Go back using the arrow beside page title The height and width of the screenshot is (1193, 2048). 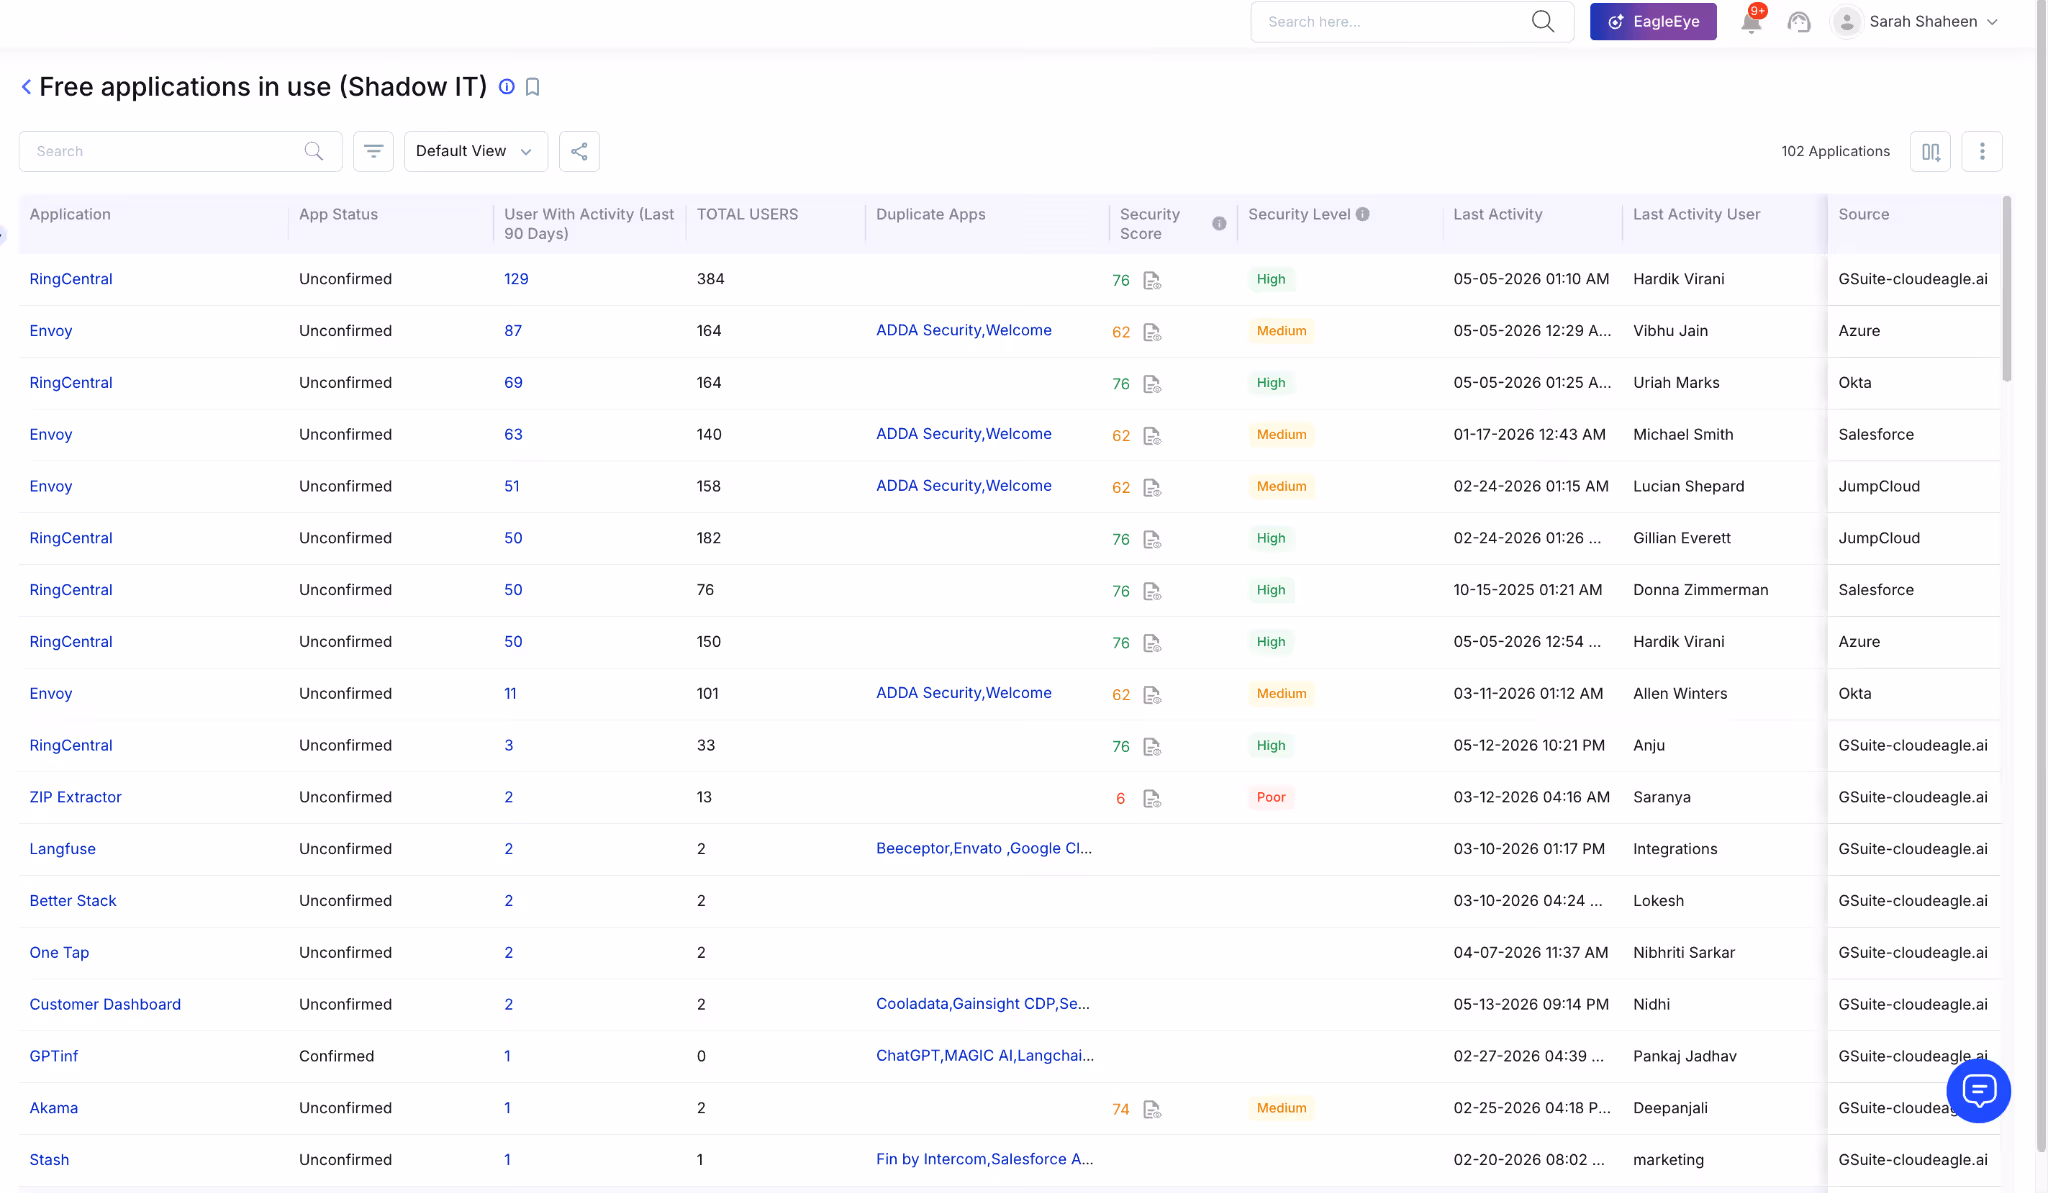tap(26, 87)
